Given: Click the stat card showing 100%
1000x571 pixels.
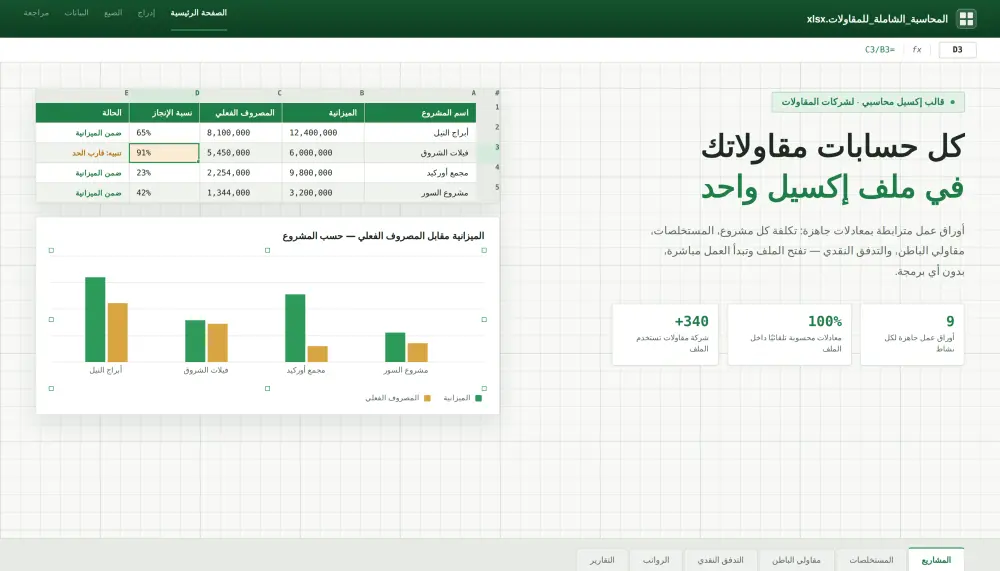Looking at the screenshot, I should coord(790,334).
